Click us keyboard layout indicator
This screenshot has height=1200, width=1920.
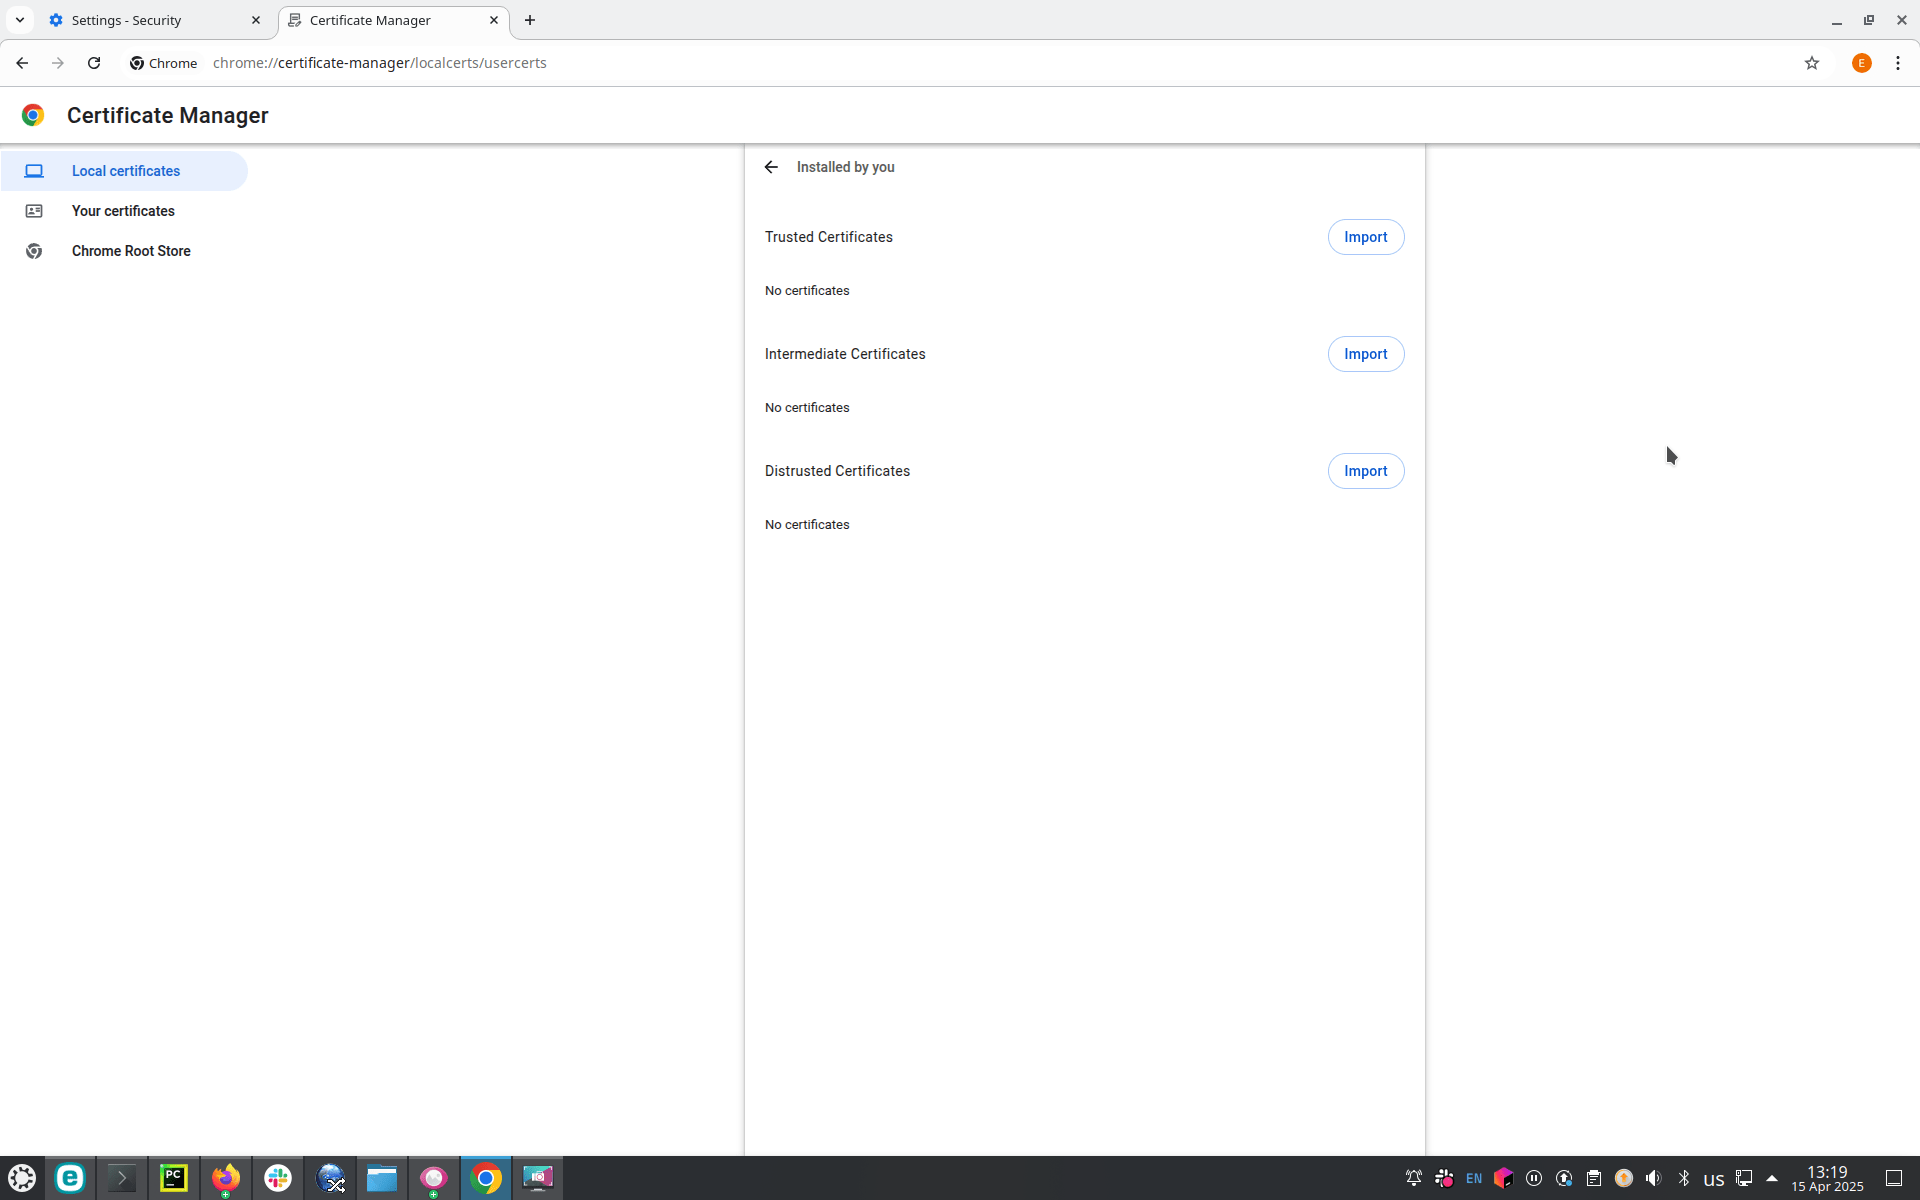point(1714,1179)
